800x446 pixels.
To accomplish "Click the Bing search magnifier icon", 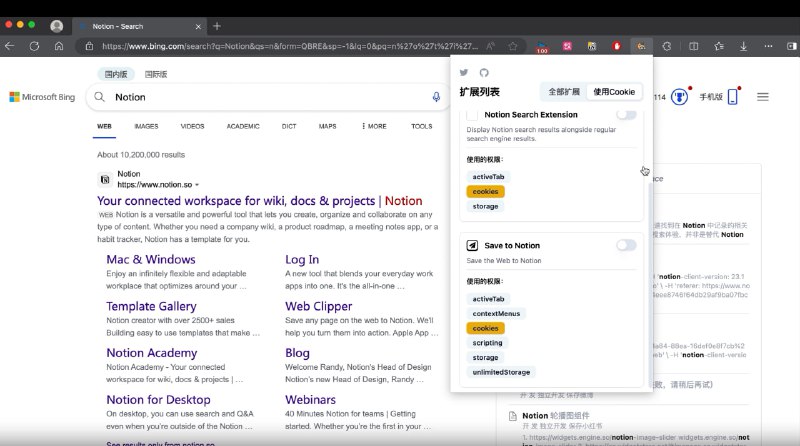I will pyautogui.click(x=99, y=97).
